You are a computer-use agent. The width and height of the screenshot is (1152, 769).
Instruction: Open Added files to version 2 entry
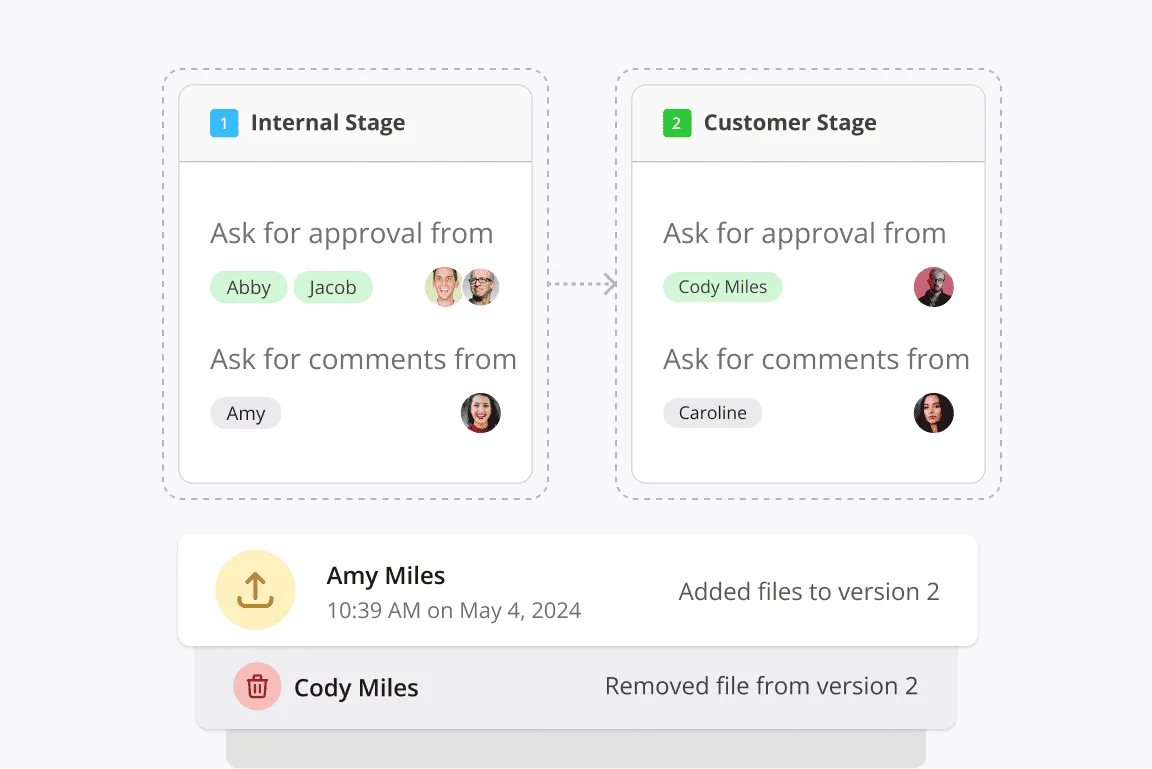coord(809,591)
